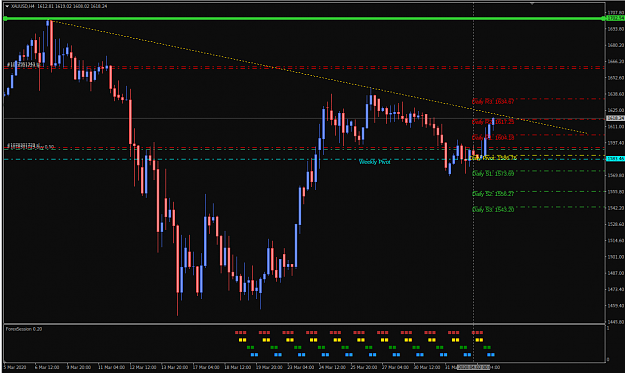Click the green price tag at axis top

pos(615,18)
